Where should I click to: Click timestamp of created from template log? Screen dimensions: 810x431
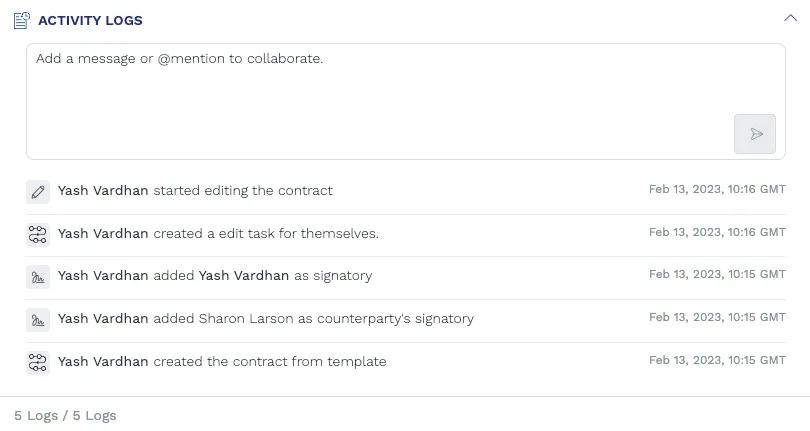[x=717, y=360]
